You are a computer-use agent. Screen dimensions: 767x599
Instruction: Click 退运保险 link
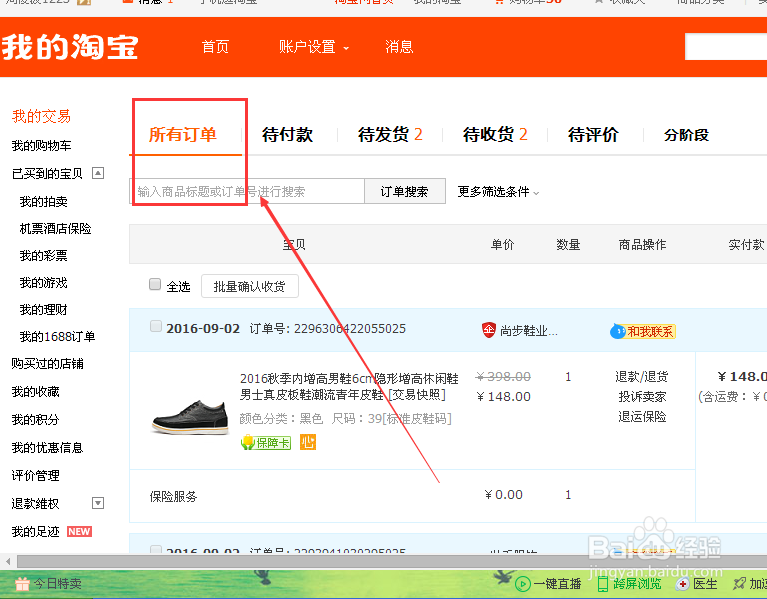click(x=642, y=417)
